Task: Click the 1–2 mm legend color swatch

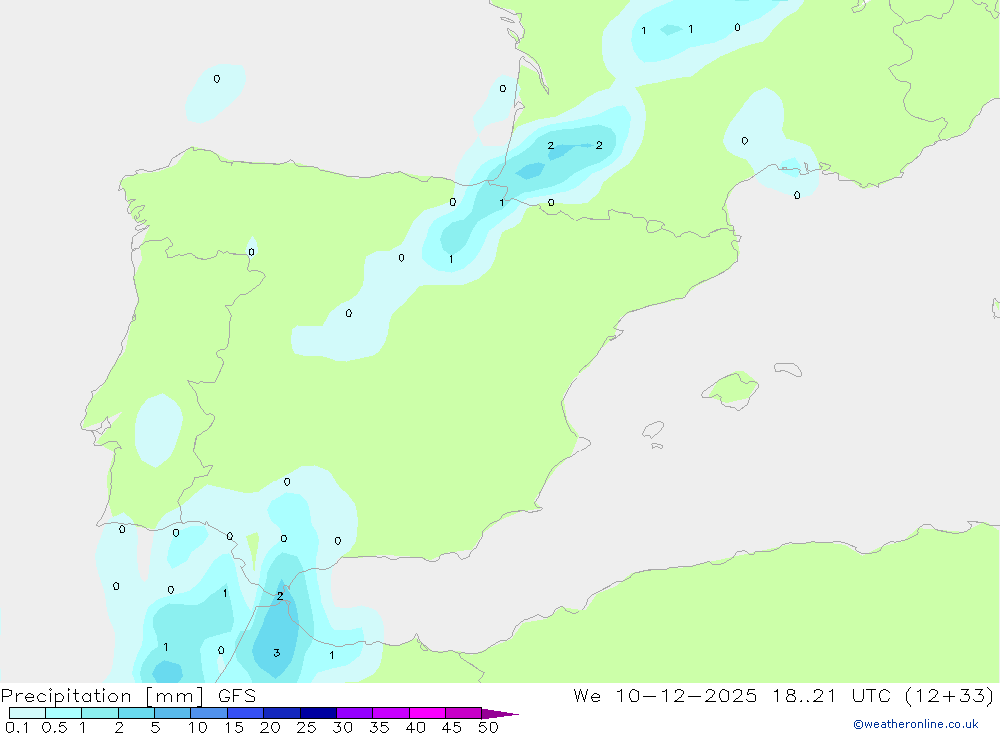Action: point(100,713)
